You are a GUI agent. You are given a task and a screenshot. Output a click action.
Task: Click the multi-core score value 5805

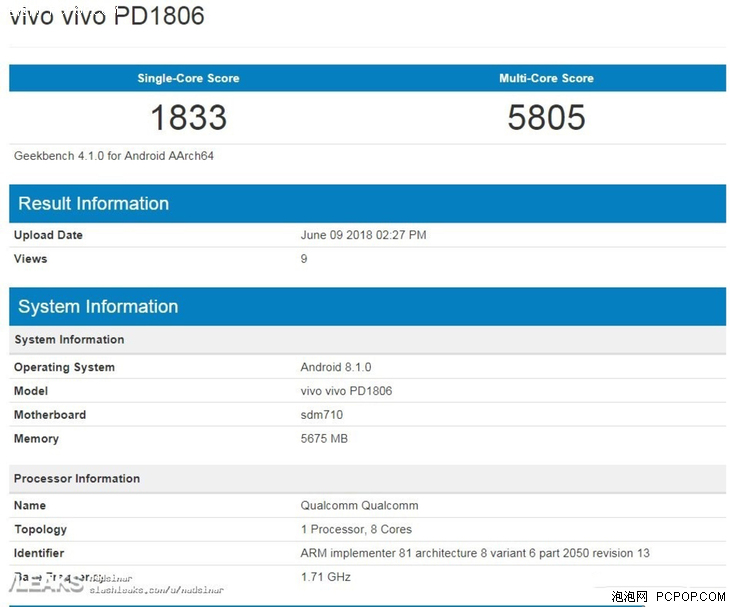click(546, 117)
